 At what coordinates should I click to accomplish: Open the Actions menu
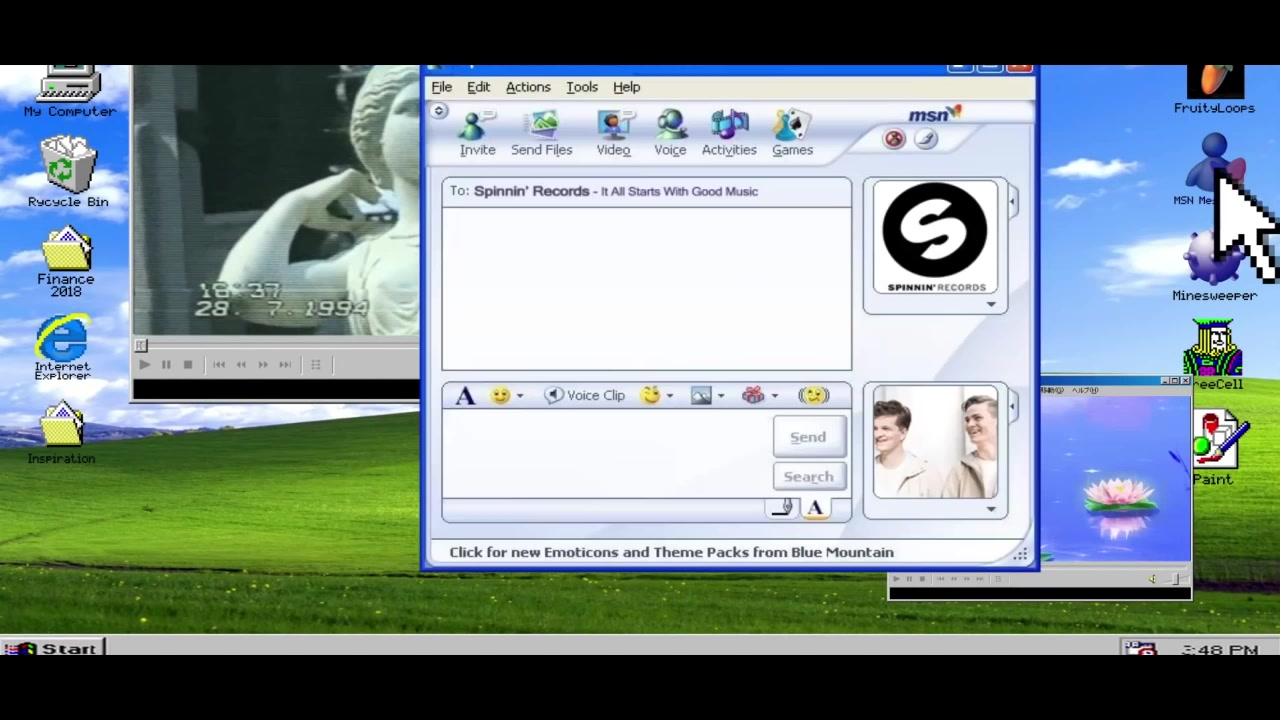528,87
